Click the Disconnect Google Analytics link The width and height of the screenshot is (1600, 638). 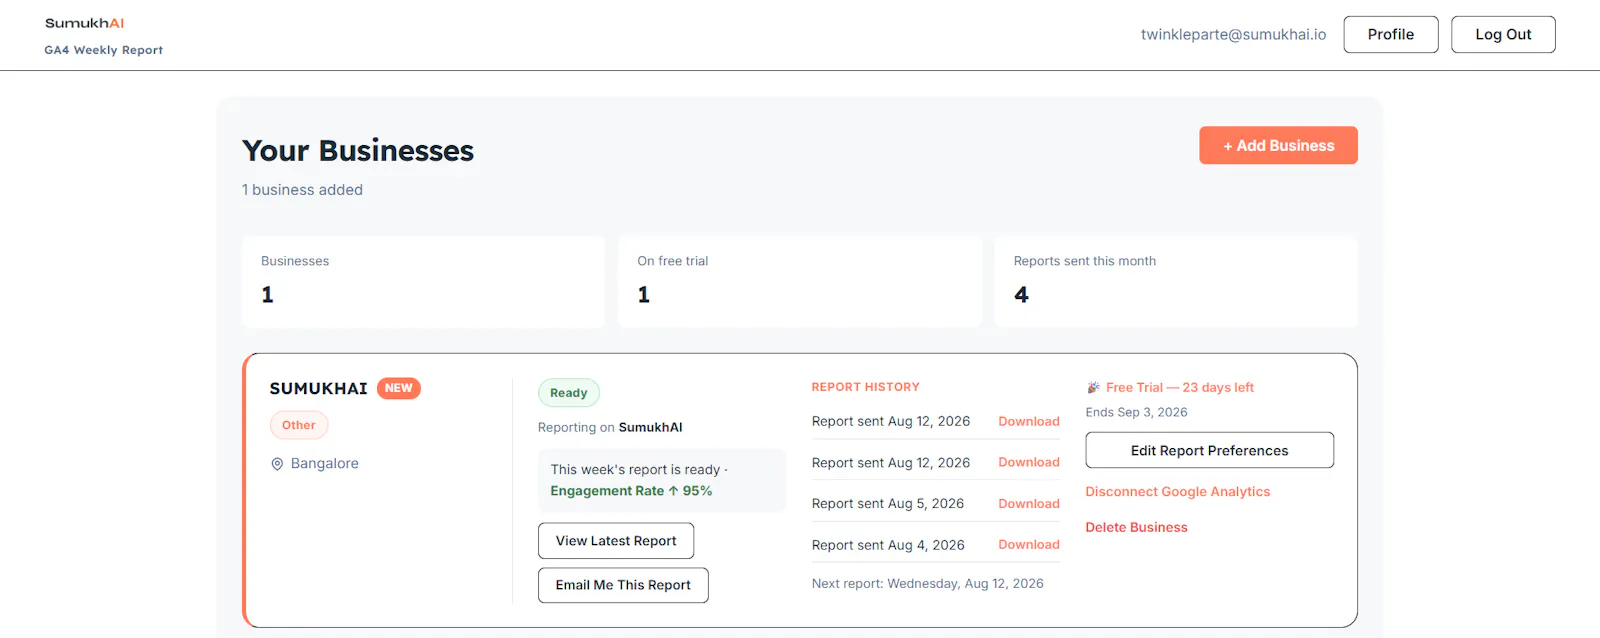click(1177, 492)
